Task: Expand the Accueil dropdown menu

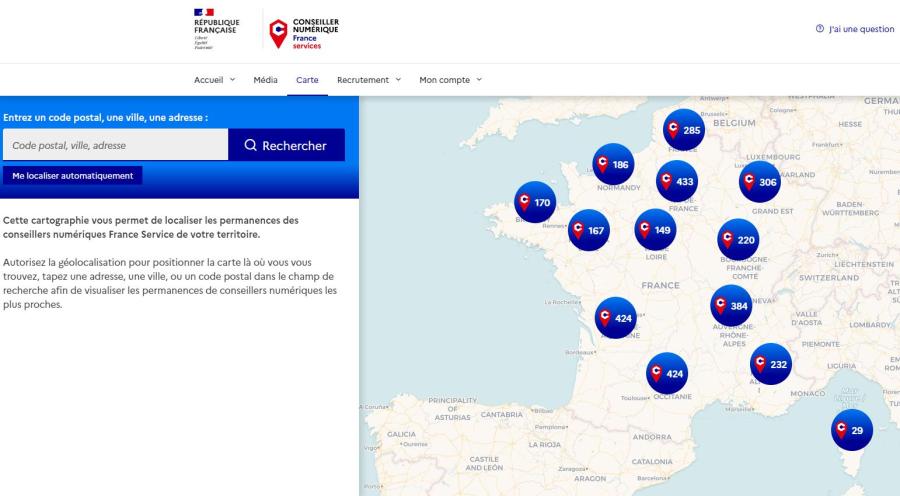Action: (214, 79)
